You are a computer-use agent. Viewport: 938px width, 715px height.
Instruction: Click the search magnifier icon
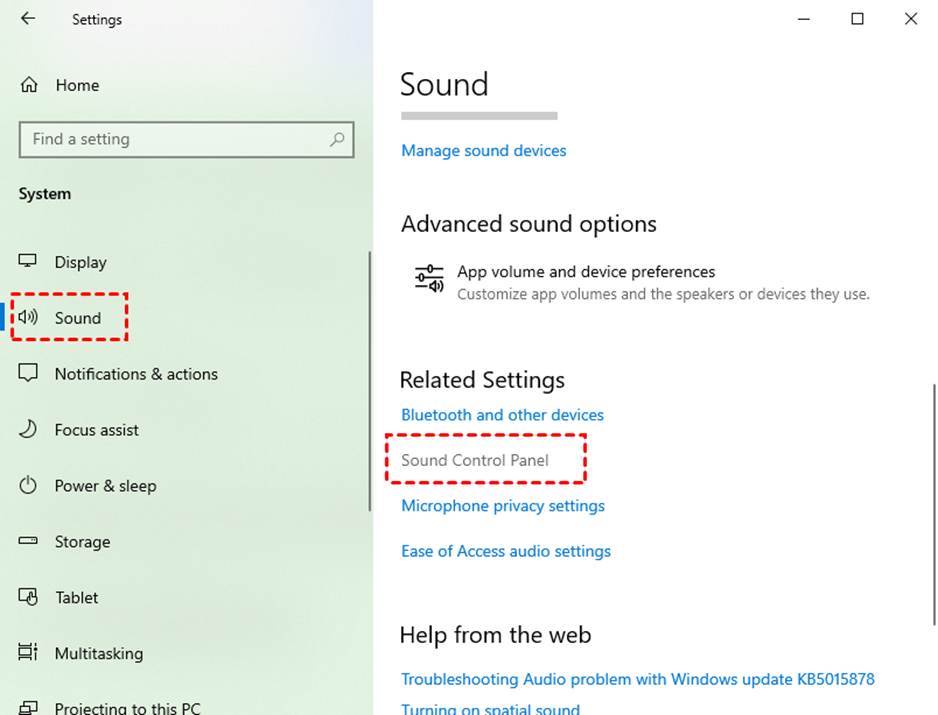coord(338,140)
